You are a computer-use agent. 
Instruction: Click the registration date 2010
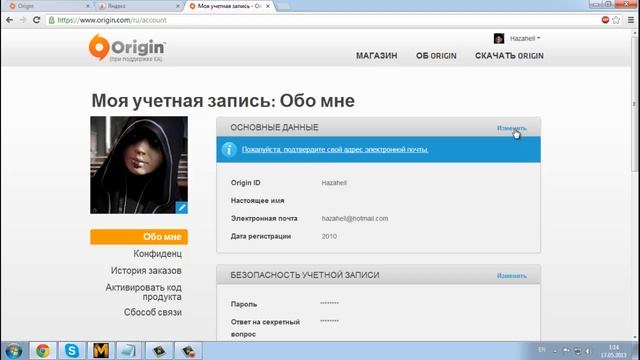(x=329, y=236)
